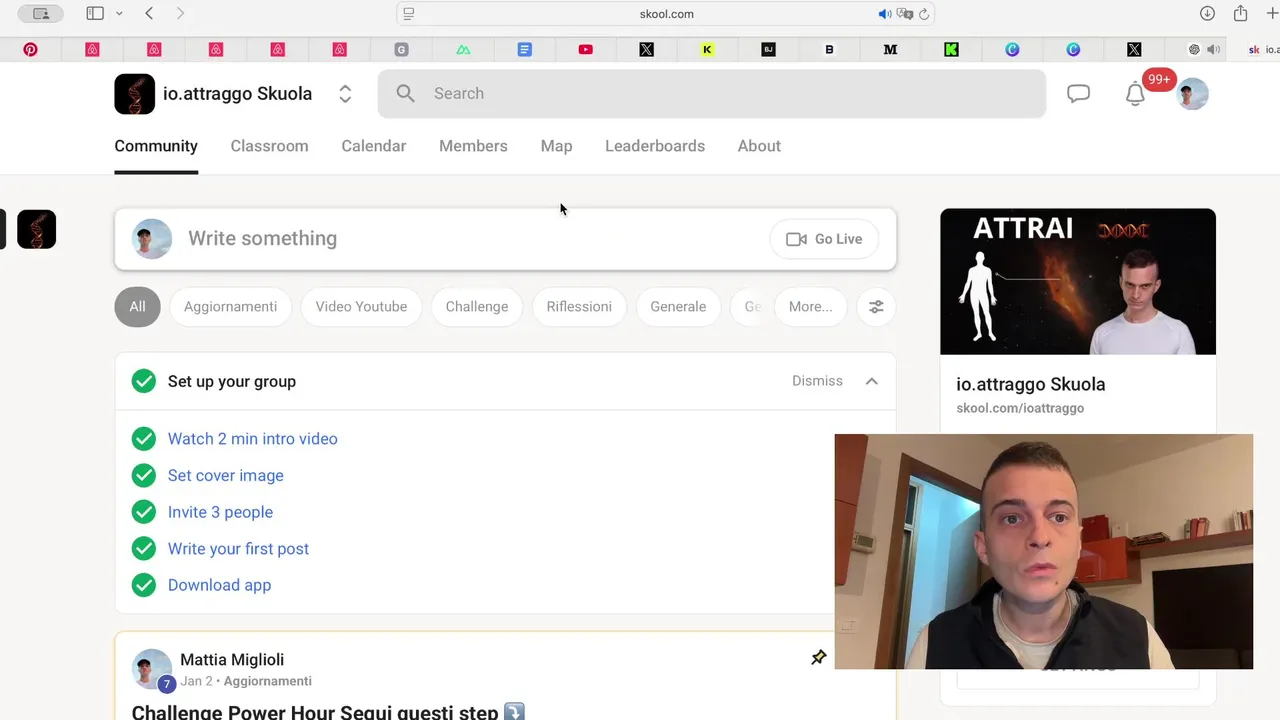The height and width of the screenshot is (720, 1280).
Task: Switch to the Community tab
Action: coord(156,146)
